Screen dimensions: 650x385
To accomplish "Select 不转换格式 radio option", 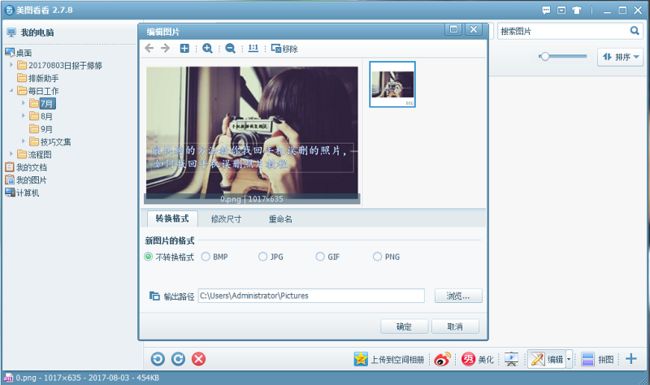I will (148, 257).
